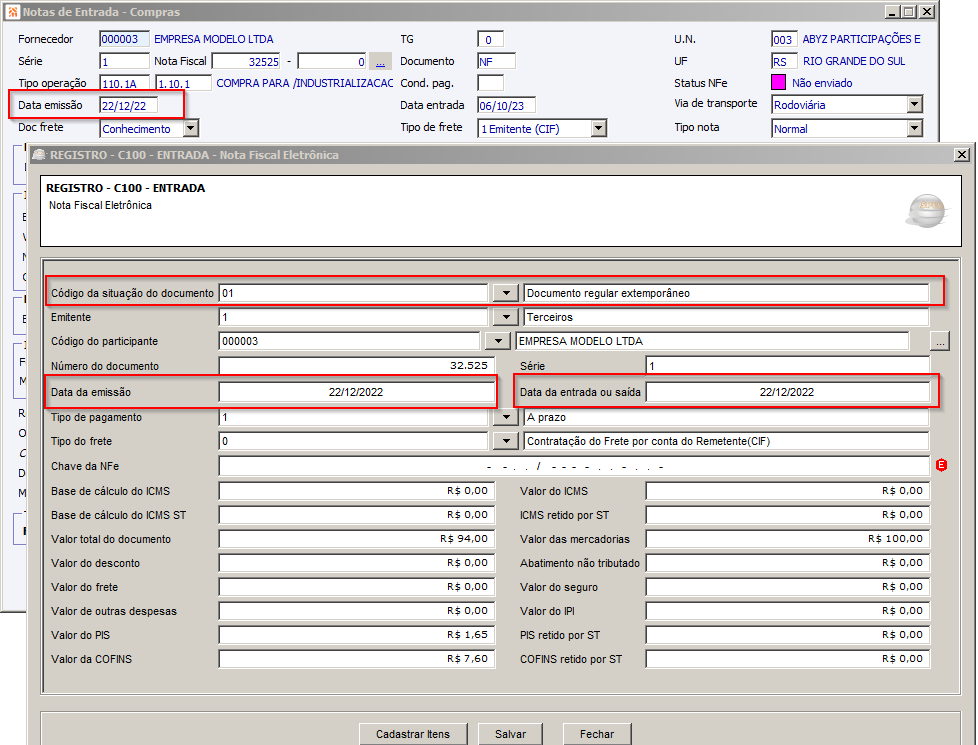978x745 pixels.
Task: Click the Tipo operação field 110.1A
Action: click(124, 83)
